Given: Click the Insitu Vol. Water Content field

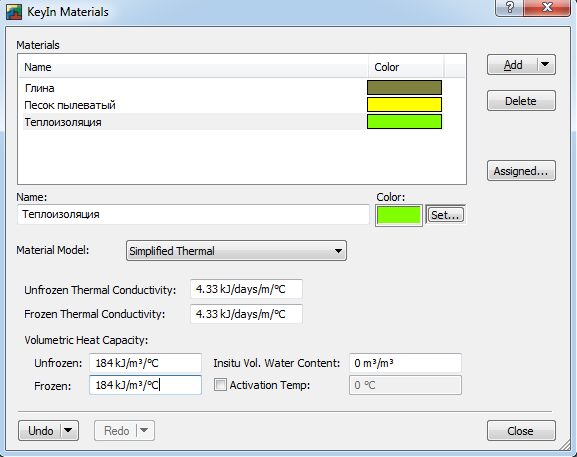Looking at the screenshot, I should click(x=405, y=363).
